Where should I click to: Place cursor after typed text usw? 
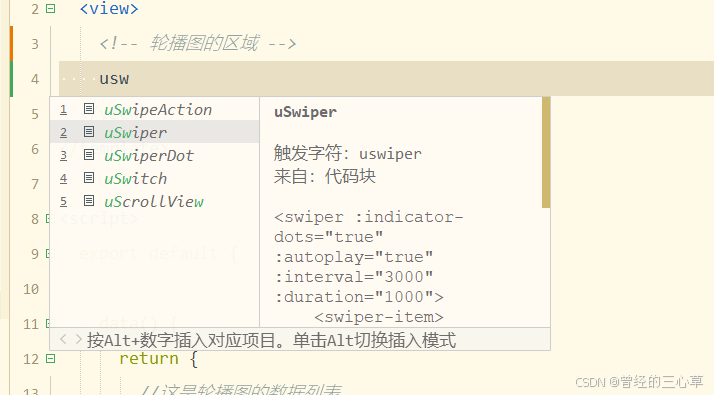[x=130, y=79]
